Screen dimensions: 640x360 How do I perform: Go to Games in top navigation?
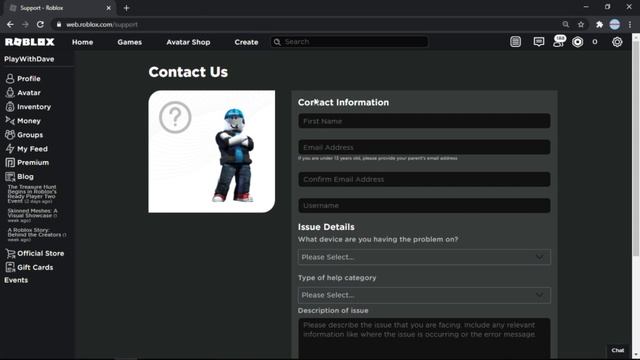[129, 42]
